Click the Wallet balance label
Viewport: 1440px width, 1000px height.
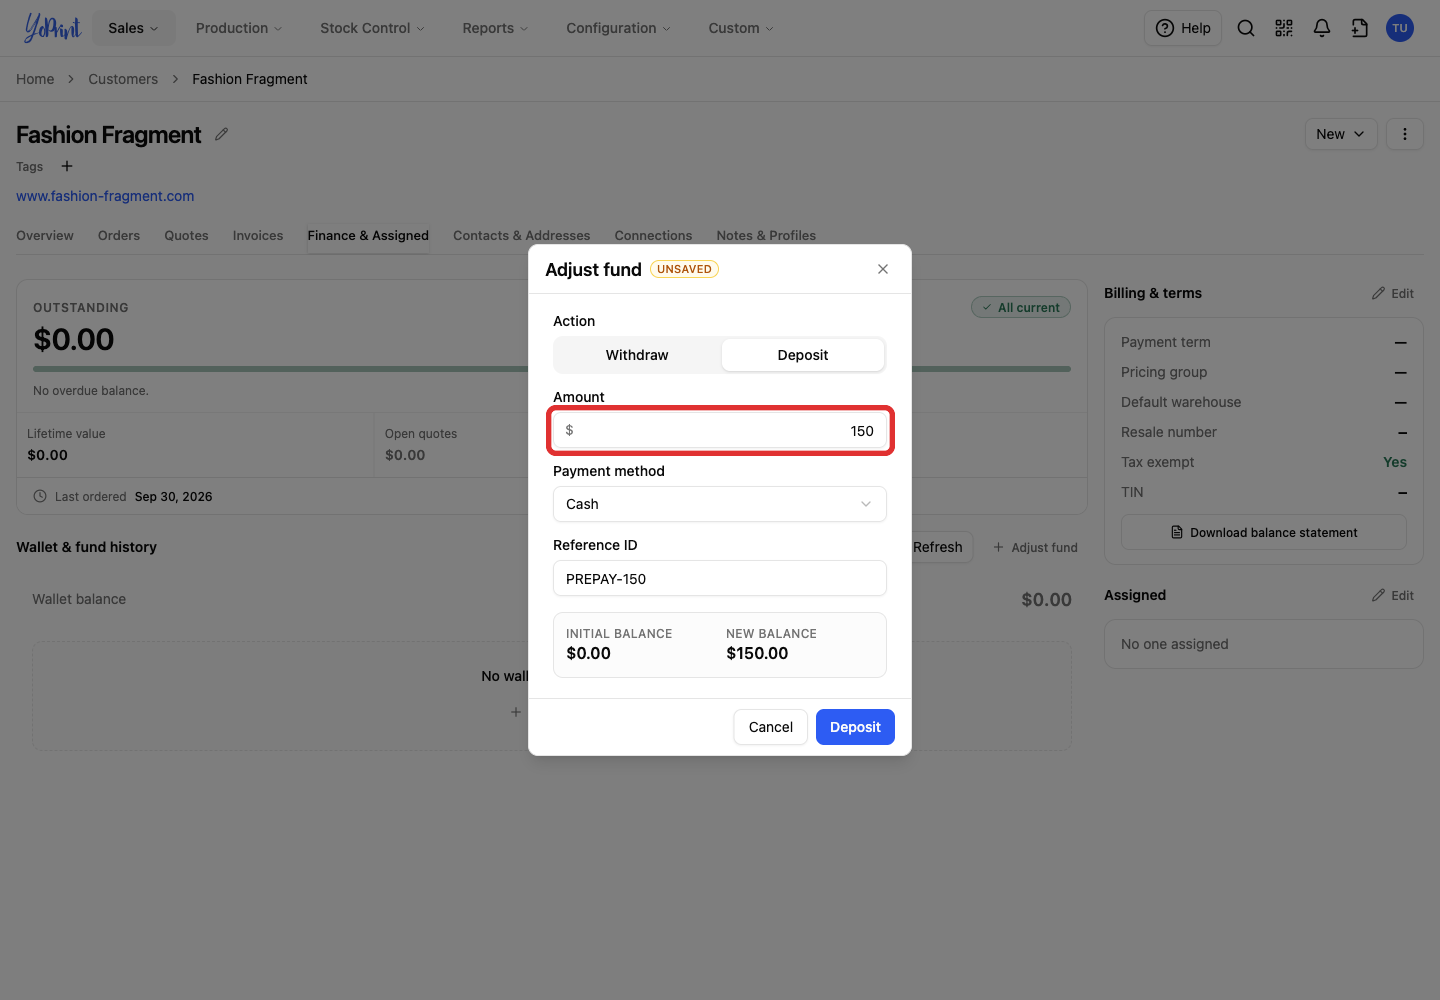pyautogui.click(x=79, y=599)
